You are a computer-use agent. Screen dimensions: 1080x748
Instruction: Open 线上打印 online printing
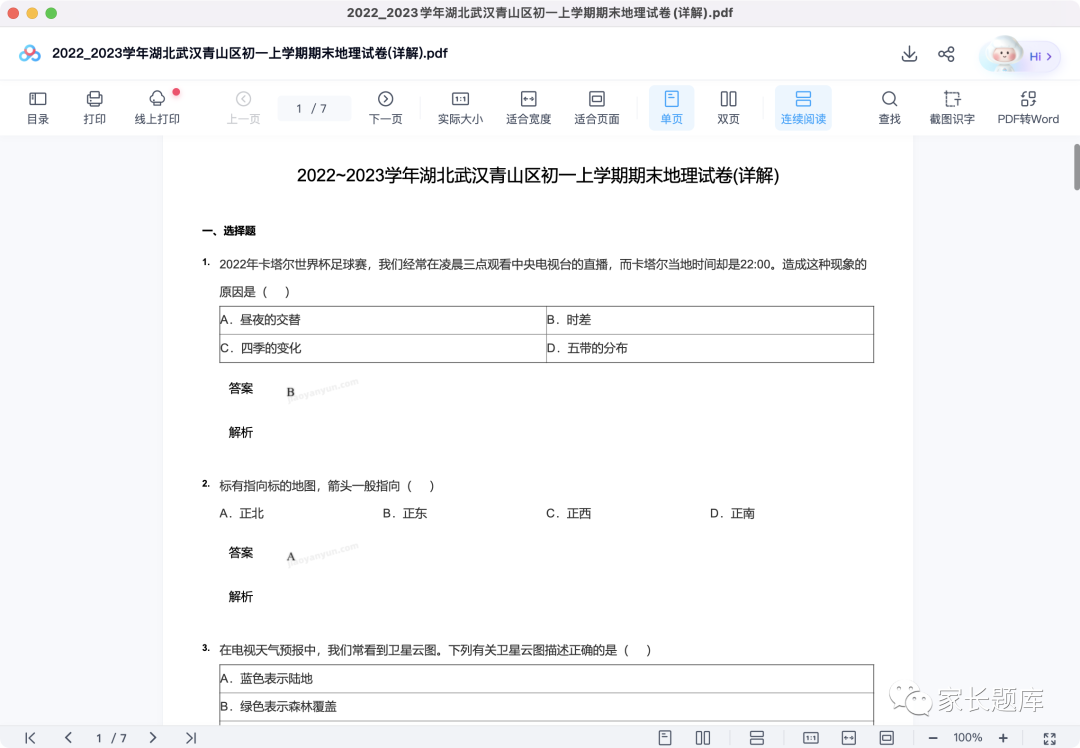pyautogui.click(x=157, y=108)
